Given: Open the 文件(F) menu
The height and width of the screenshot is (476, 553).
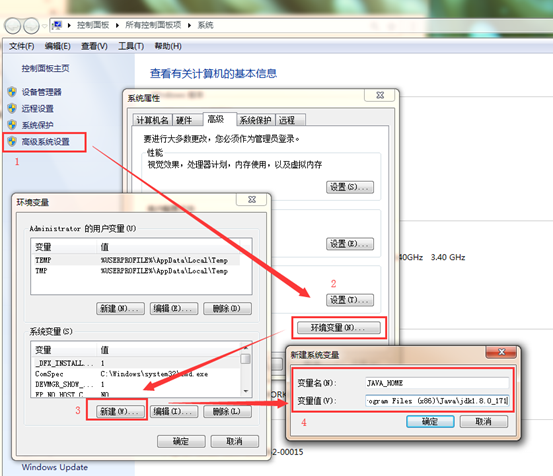Looking at the screenshot, I should 22,46.
